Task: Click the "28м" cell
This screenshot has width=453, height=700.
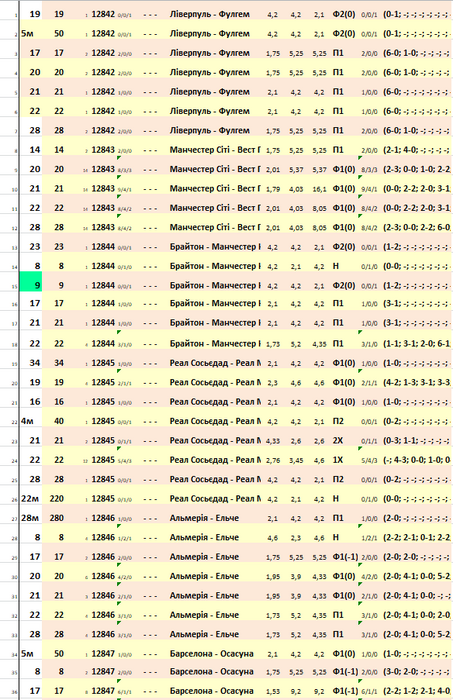Action: pos(31,518)
